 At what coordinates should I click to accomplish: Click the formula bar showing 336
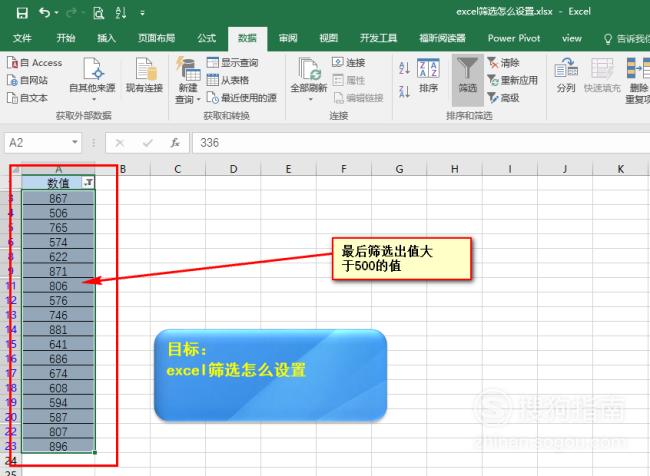(x=421, y=143)
